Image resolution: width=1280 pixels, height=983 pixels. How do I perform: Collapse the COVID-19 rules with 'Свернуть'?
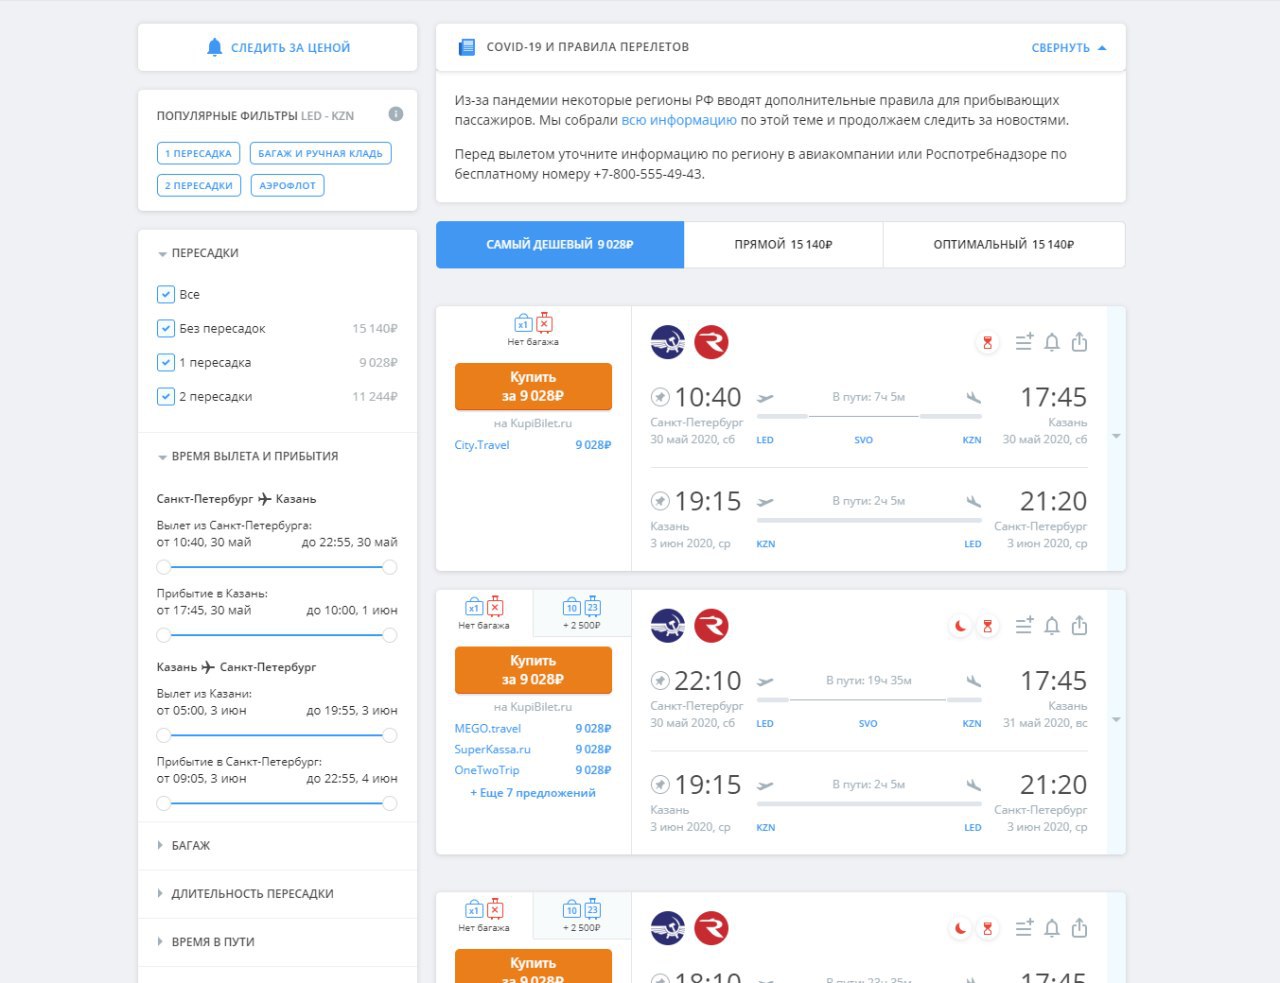[1069, 48]
